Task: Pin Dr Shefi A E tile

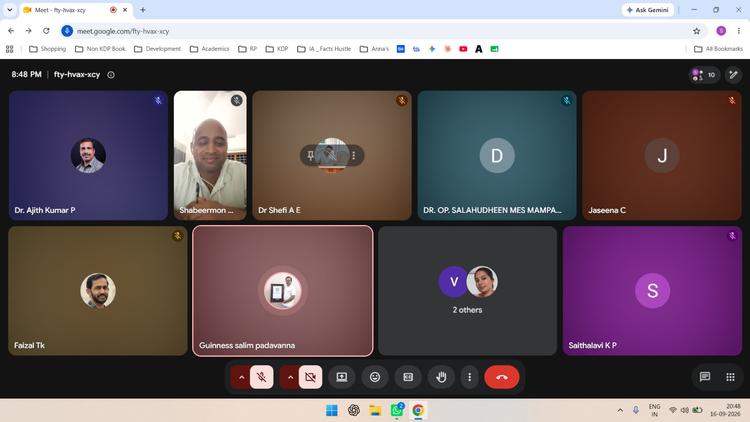Action: (311, 155)
